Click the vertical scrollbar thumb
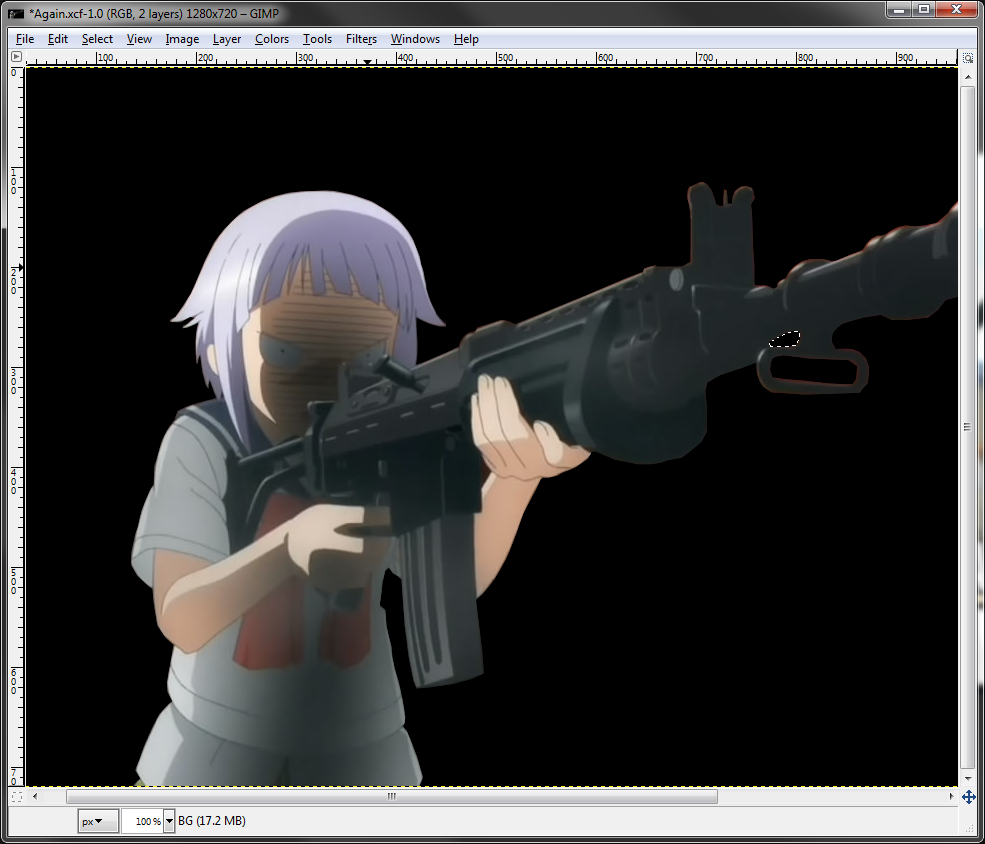The image size is (985, 844). pos(967,427)
